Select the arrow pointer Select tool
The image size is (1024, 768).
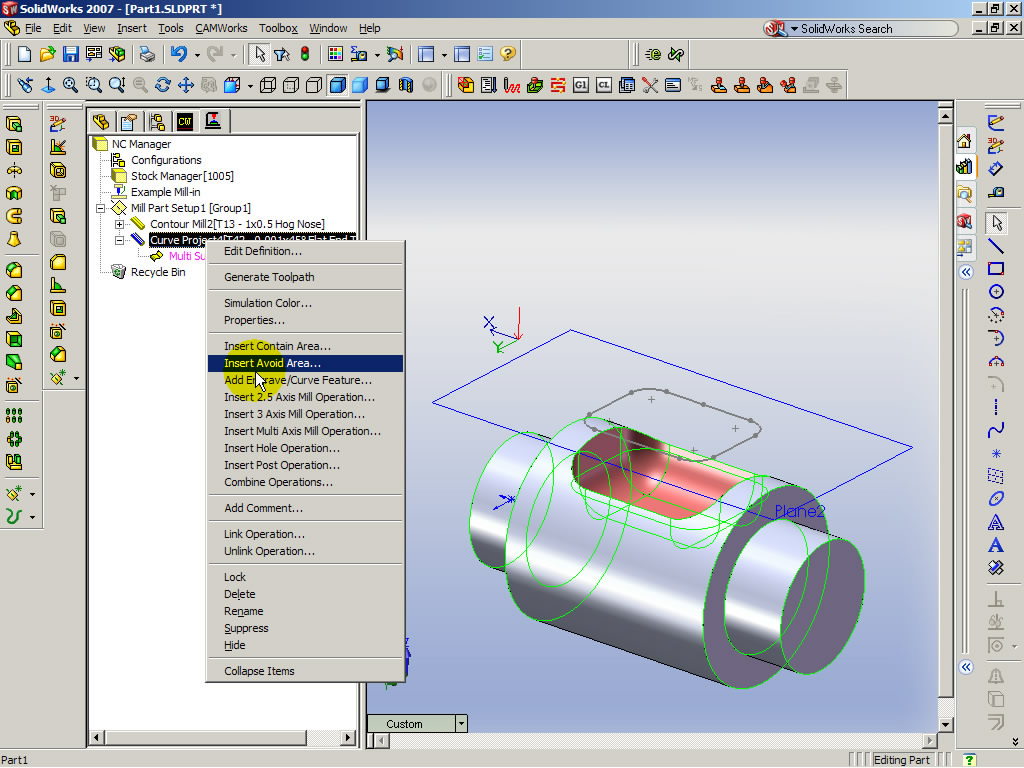pyautogui.click(x=260, y=54)
